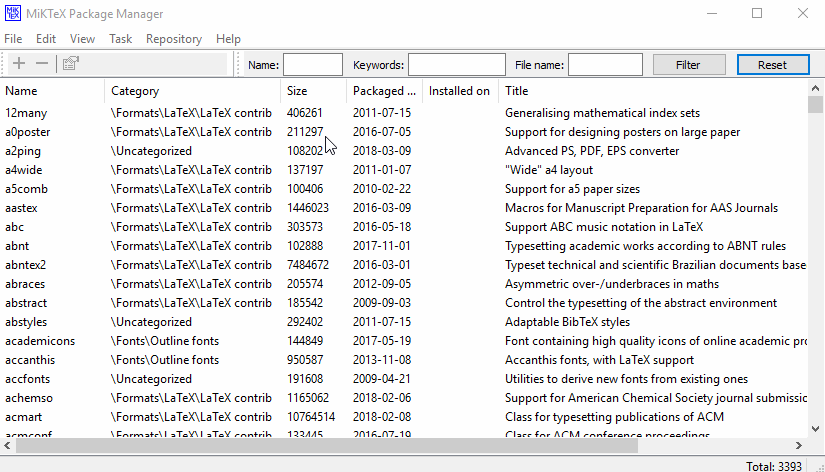Open the Help menu
The width and height of the screenshot is (825, 472).
coord(228,39)
